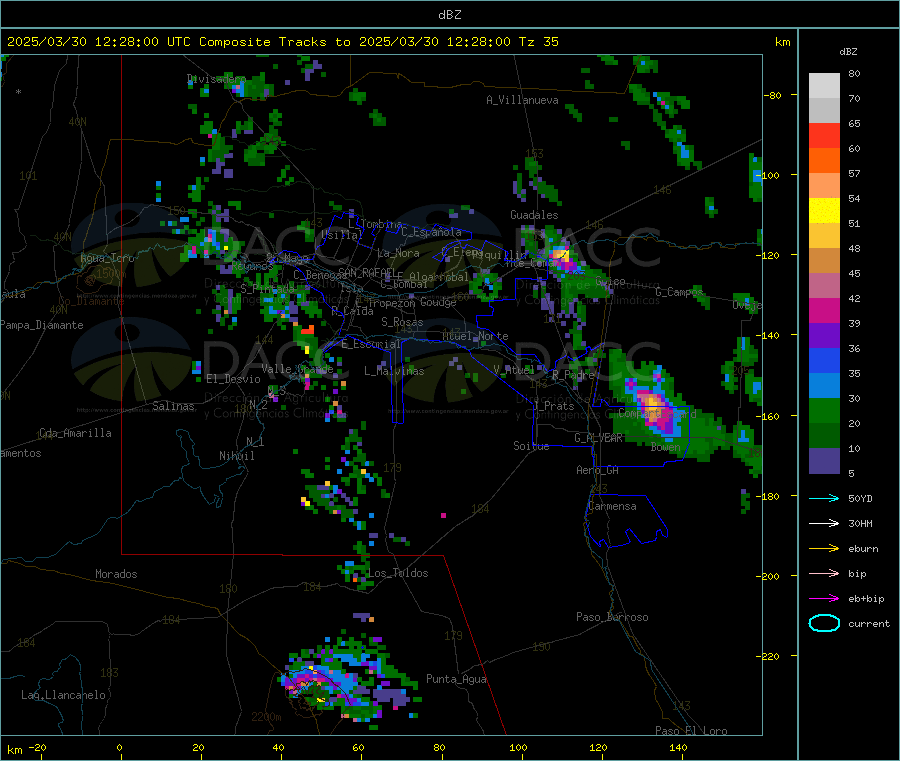Select the pink bip arrow symbol

824,573
